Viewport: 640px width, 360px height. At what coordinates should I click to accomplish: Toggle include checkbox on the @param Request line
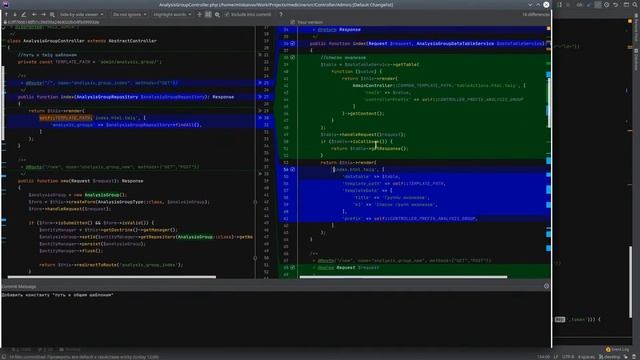point(293,268)
